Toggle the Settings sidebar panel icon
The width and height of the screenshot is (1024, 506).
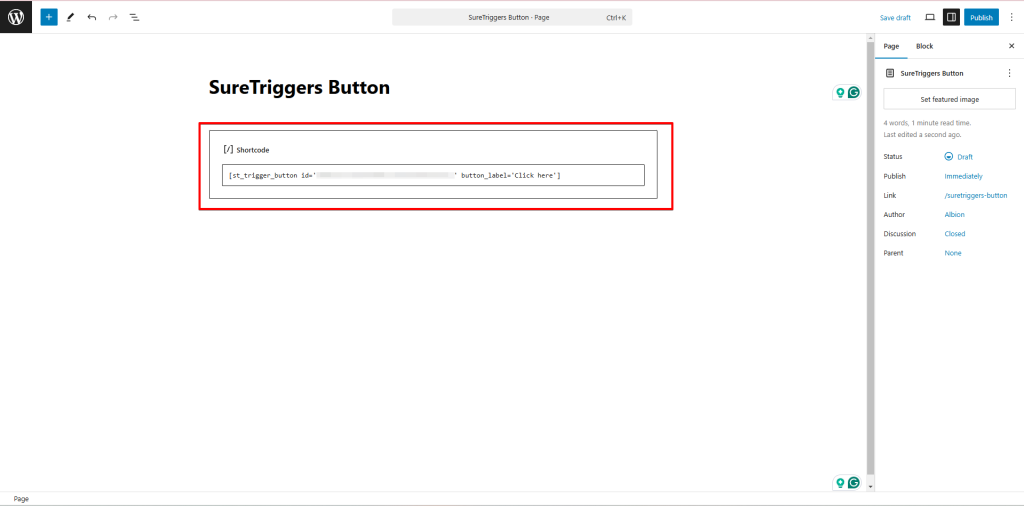click(951, 17)
